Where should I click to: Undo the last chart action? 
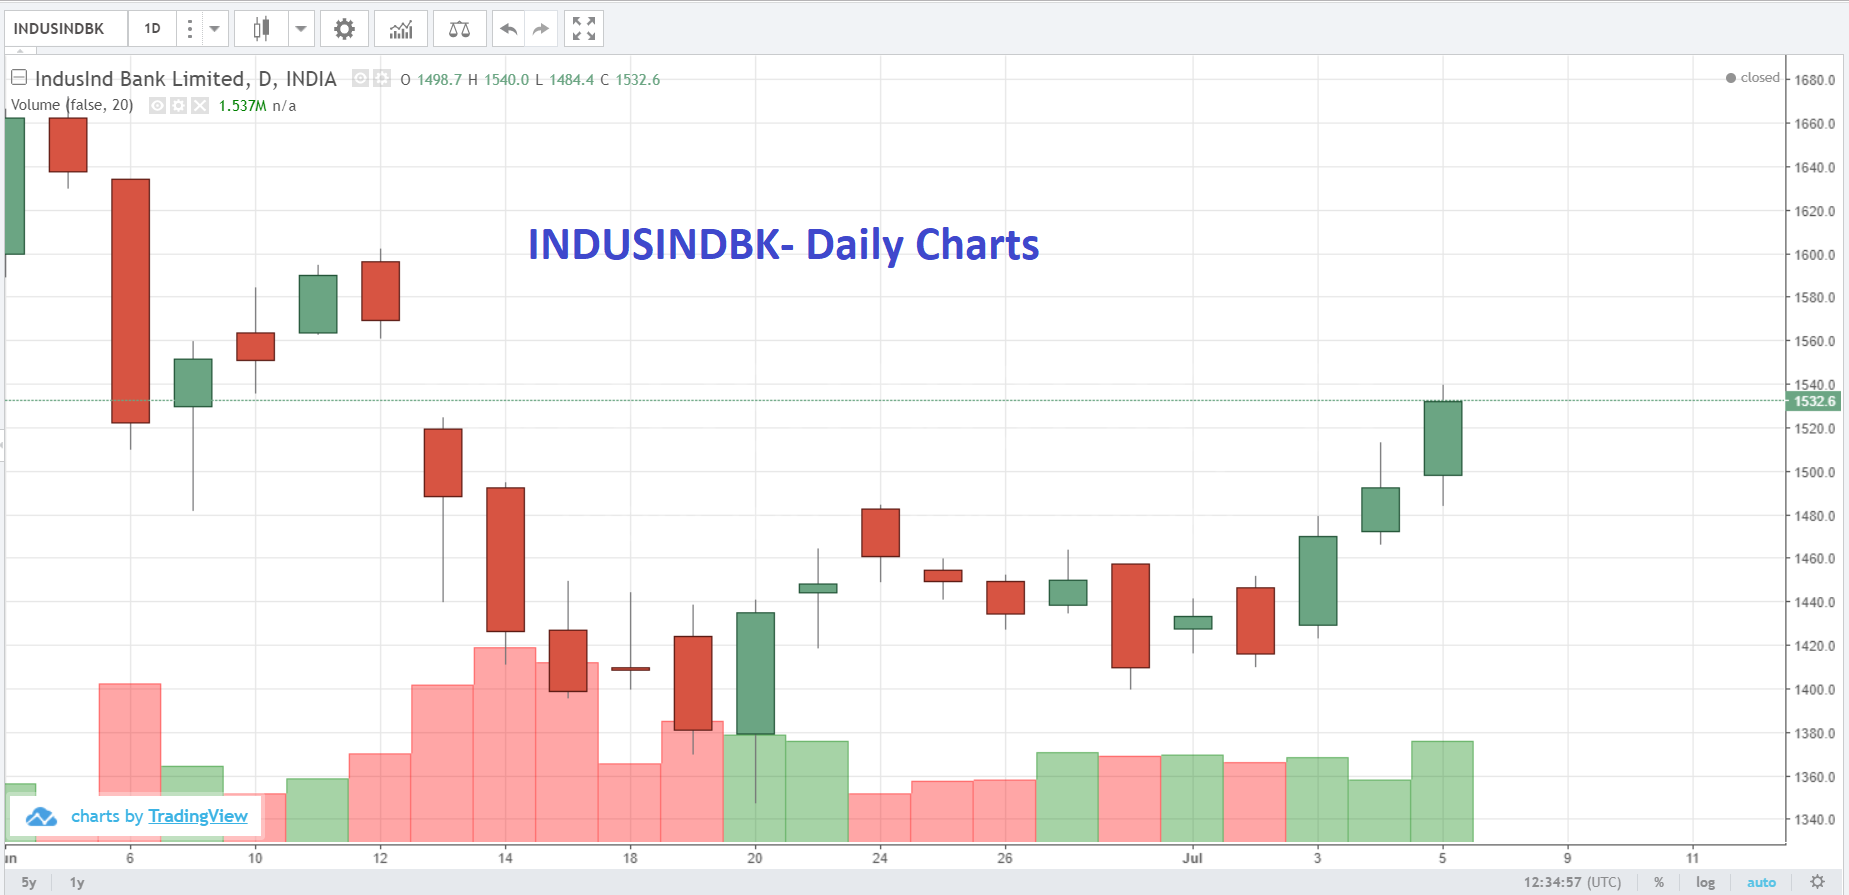(508, 28)
